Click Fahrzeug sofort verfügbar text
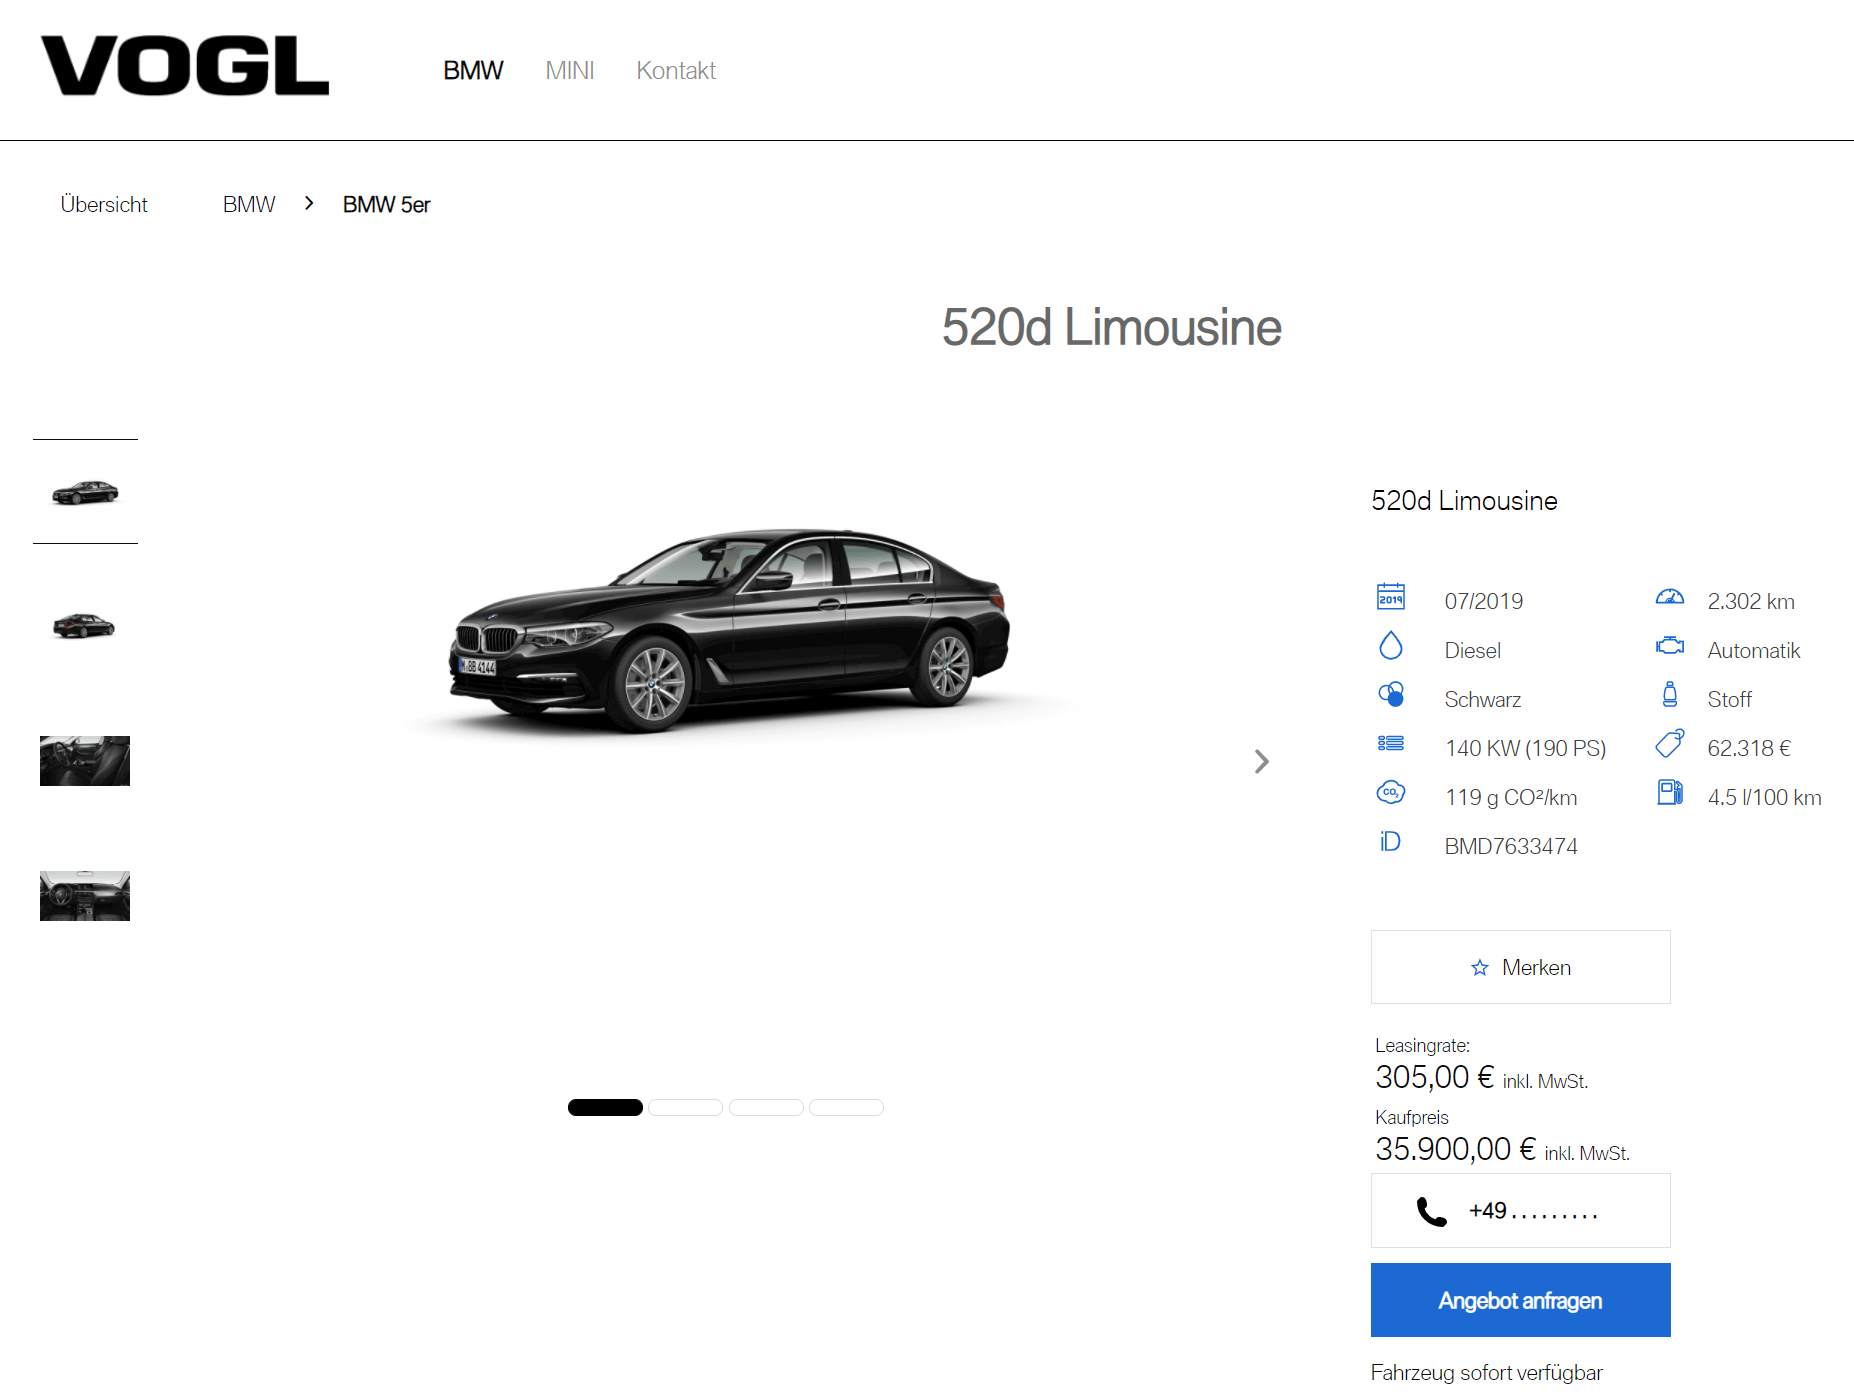Image resolution: width=1854 pixels, height=1399 pixels. pyautogui.click(x=1487, y=1372)
